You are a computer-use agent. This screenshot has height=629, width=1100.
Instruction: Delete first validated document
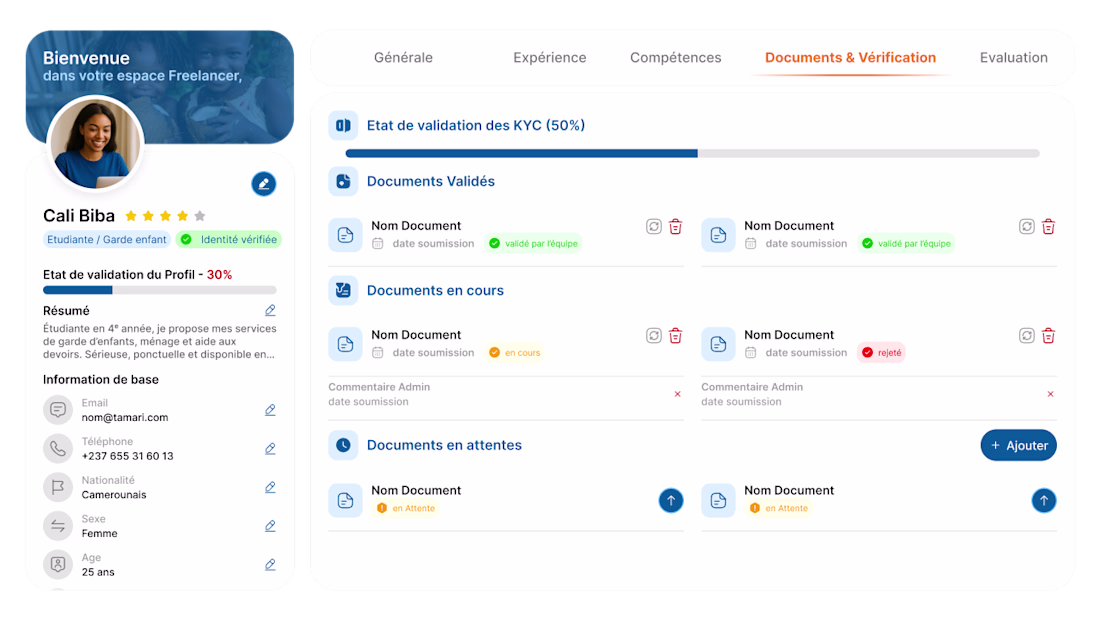[x=676, y=226]
